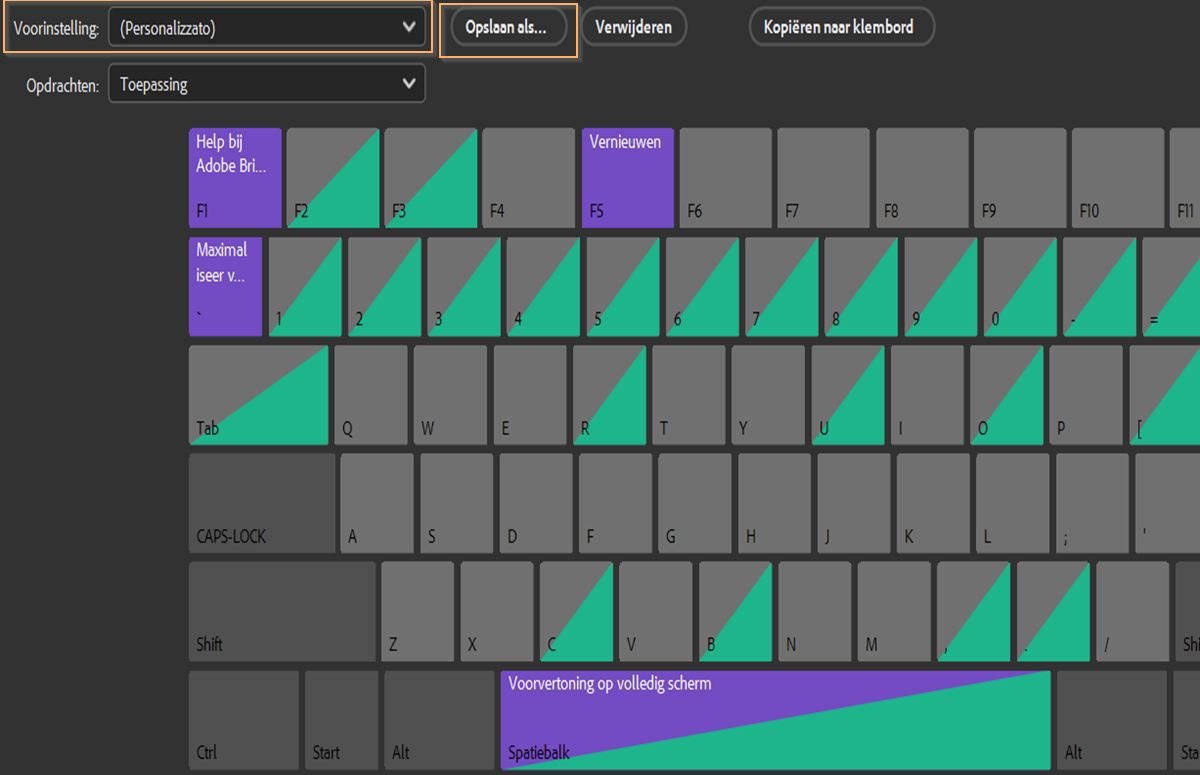Screen dimensions: 1200x775
Task: Click the C key
Action: click(576, 611)
